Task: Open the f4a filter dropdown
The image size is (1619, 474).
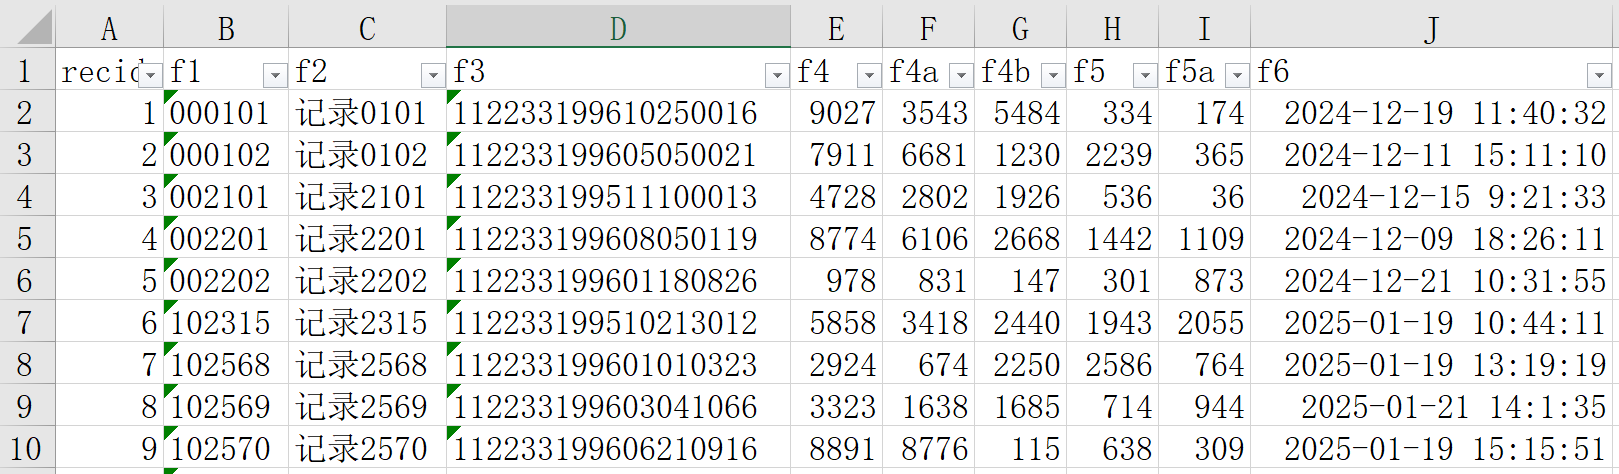Action: pyautogui.click(x=961, y=75)
